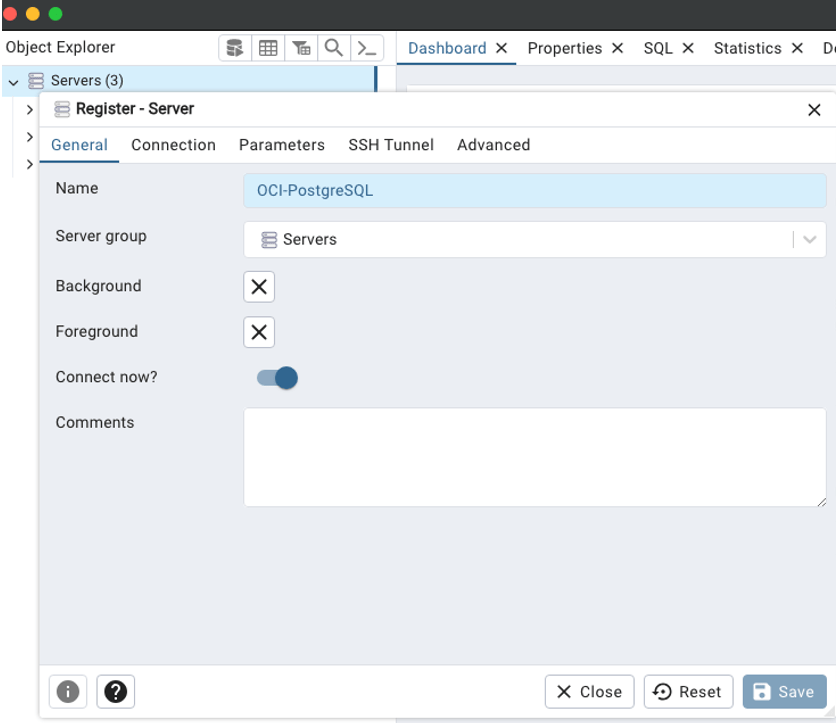
Task: Open help via the question mark icon
Action: 115,691
